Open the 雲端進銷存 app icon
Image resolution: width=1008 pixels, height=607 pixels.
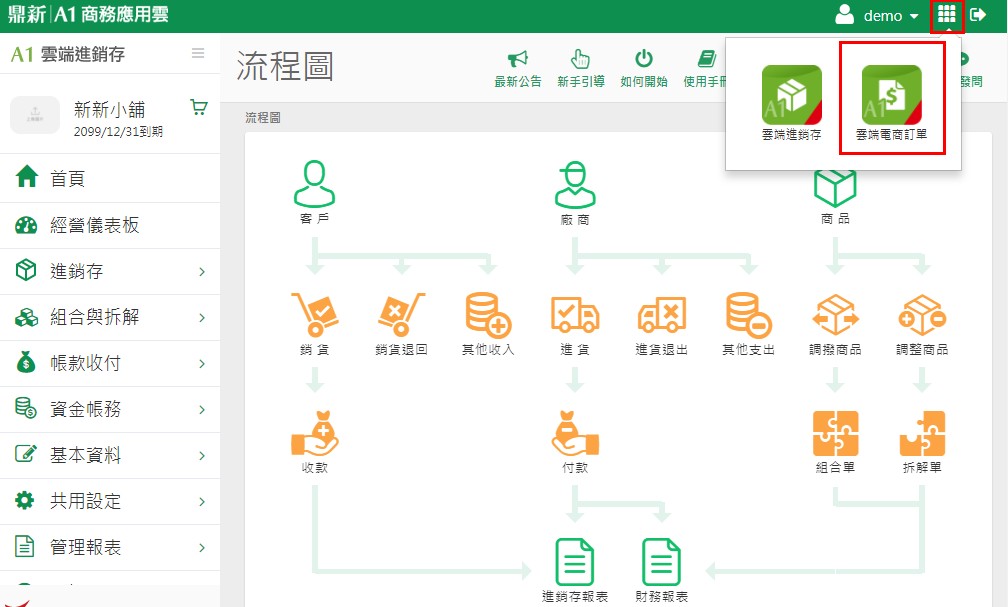pyautogui.click(x=791, y=95)
